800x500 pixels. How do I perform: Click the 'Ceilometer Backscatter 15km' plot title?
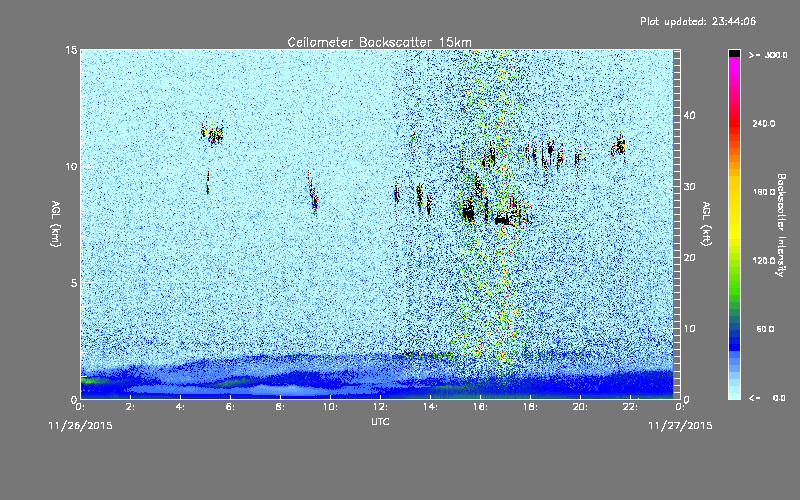click(379, 42)
